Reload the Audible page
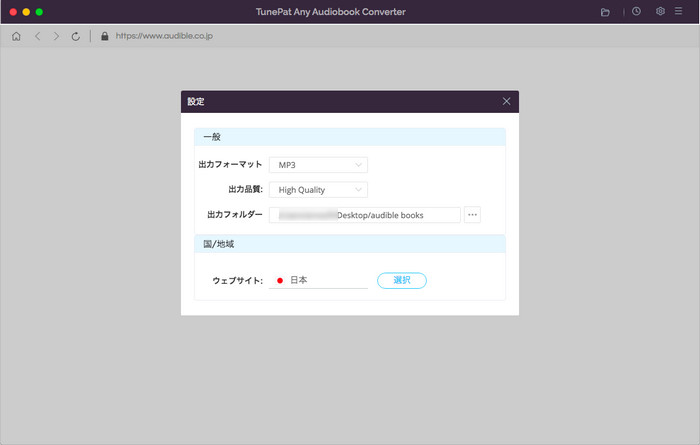The image size is (700, 445). point(76,36)
